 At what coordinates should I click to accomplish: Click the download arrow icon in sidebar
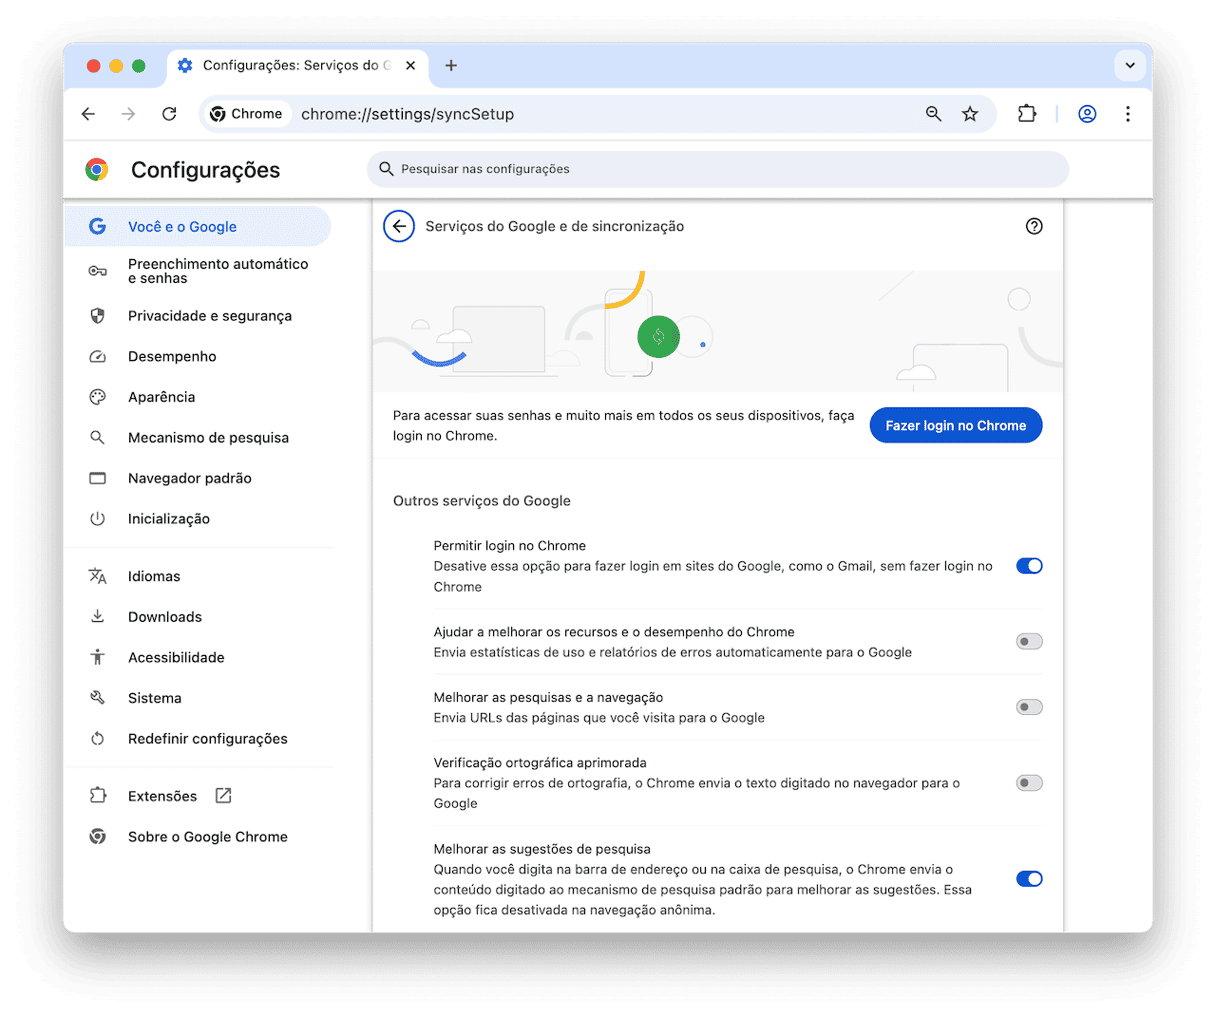tap(97, 616)
